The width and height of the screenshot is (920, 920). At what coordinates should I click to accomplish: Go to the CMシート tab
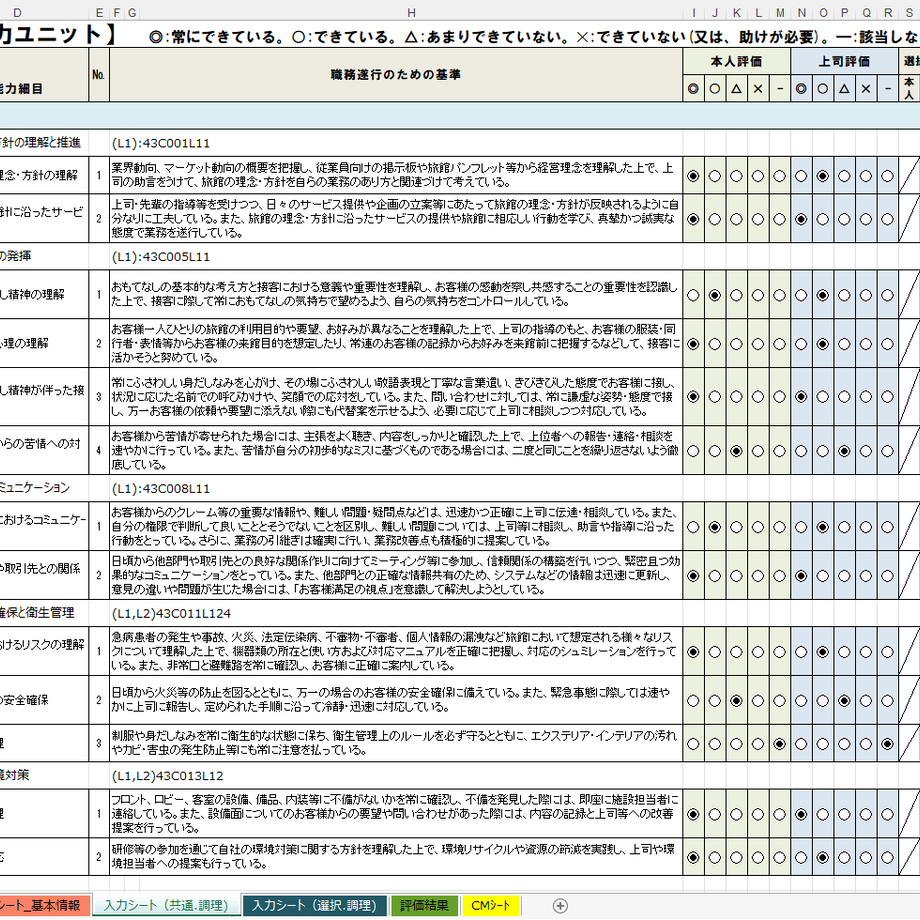pos(491,905)
